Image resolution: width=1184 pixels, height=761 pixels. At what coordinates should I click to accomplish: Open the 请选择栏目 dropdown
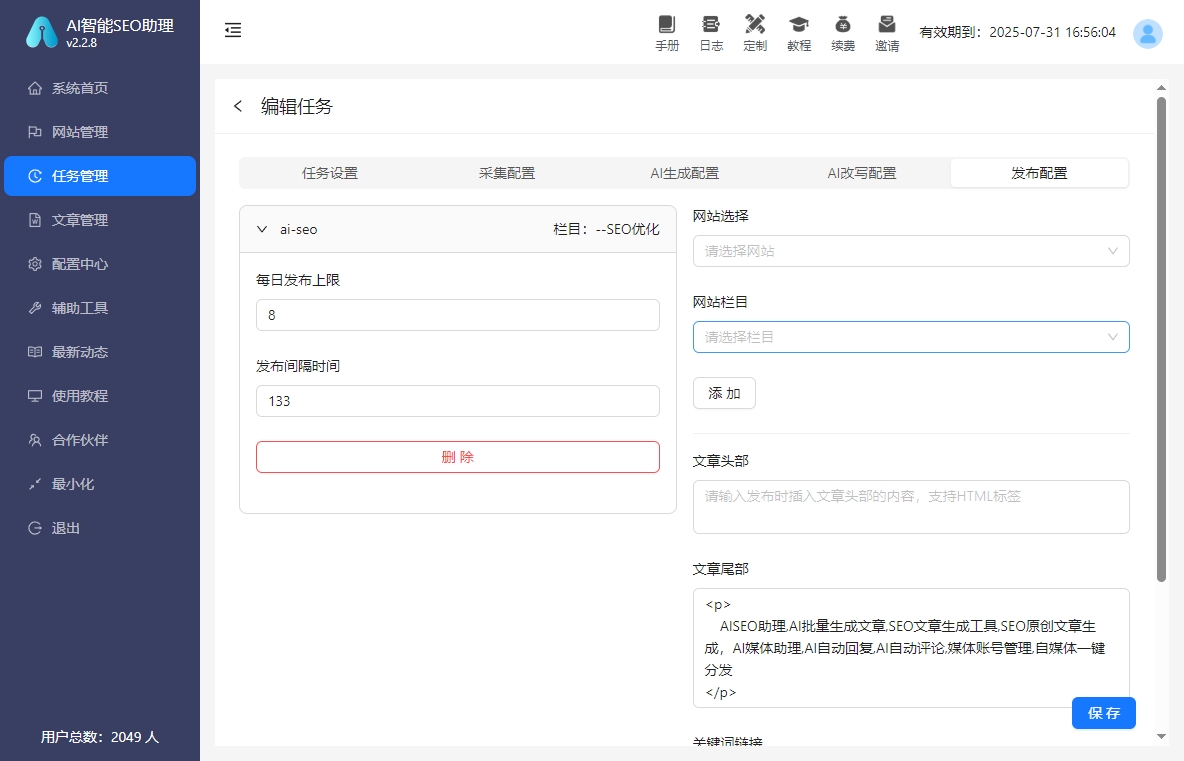coord(910,337)
